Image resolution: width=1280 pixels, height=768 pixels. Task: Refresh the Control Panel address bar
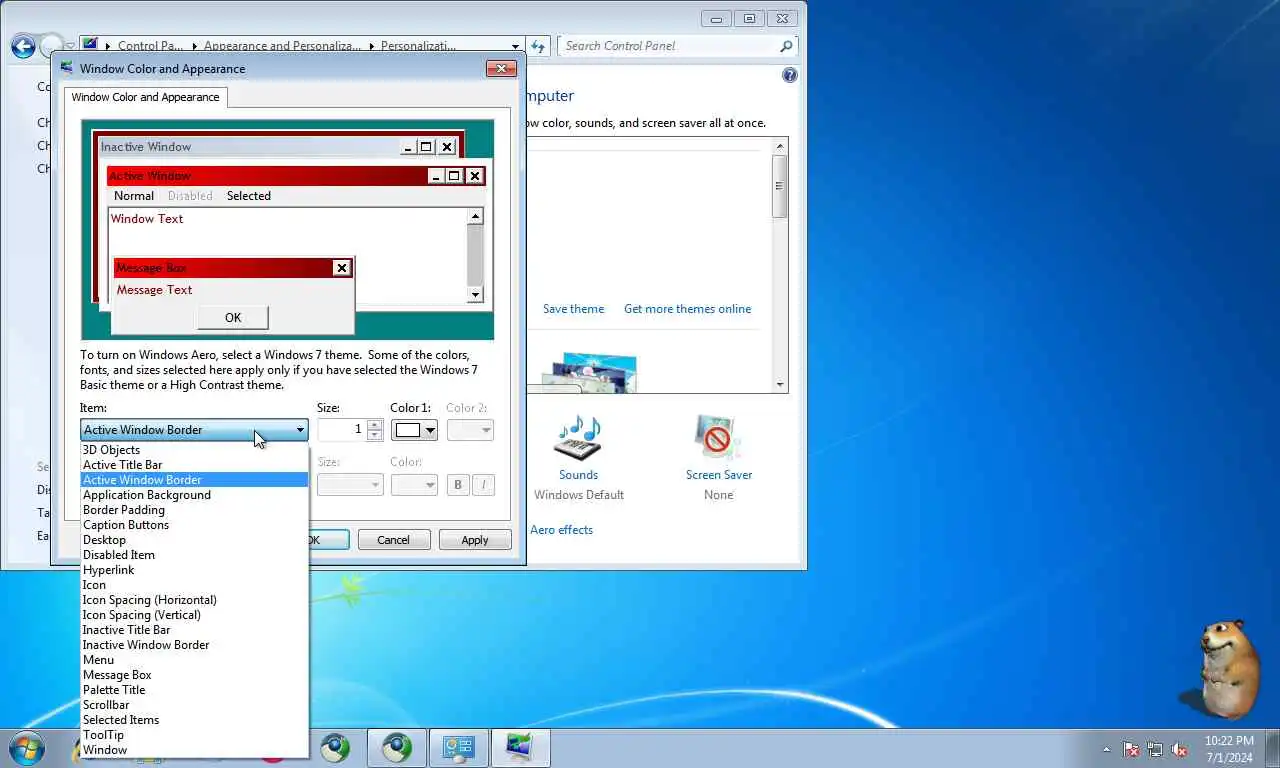(x=538, y=46)
